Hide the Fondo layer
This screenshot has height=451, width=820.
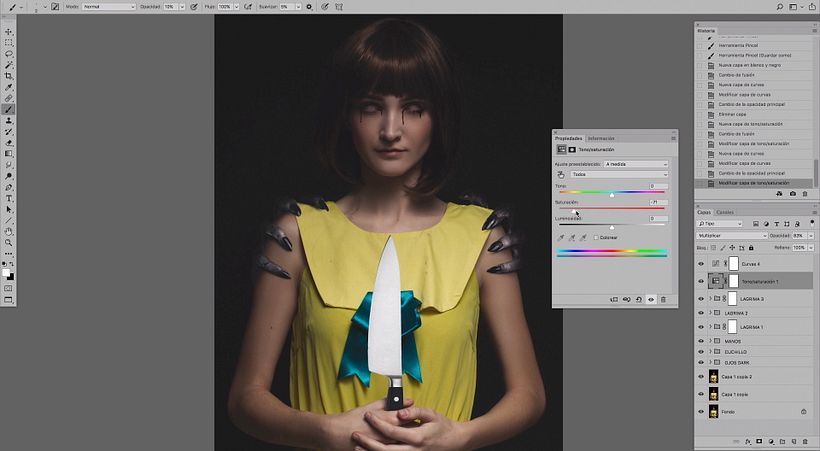coord(701,412)
